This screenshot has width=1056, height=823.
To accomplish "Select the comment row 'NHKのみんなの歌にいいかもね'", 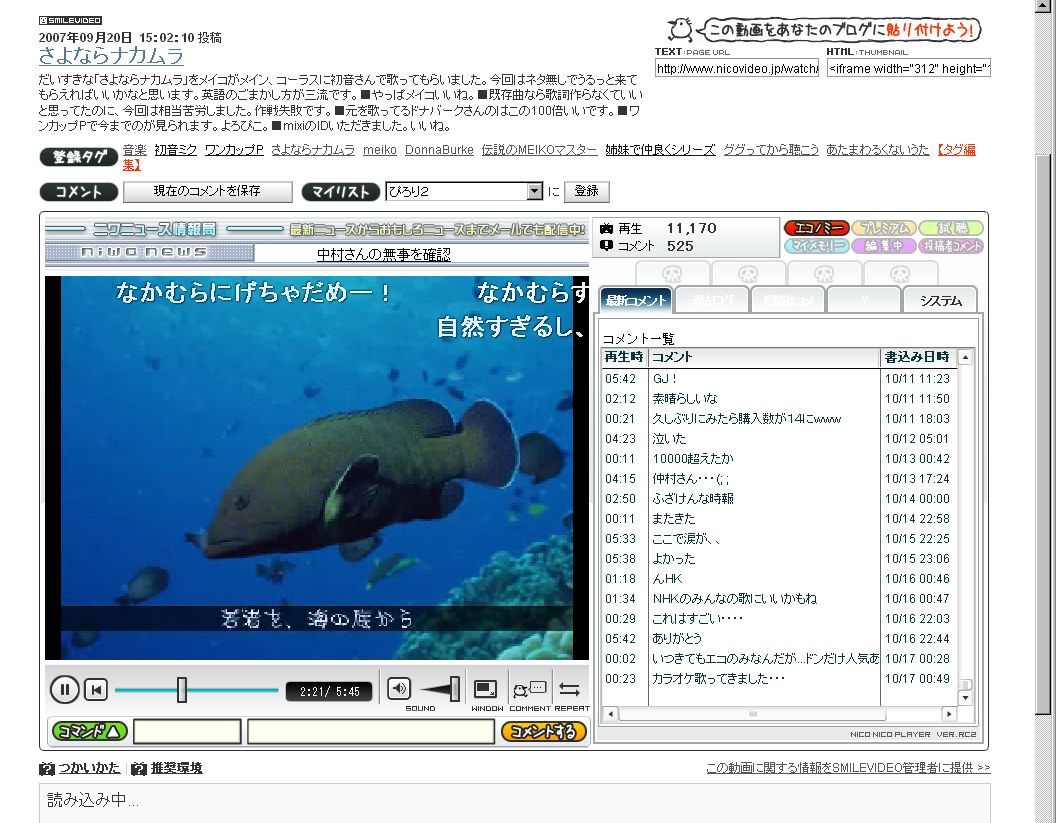I will (779, 599).
